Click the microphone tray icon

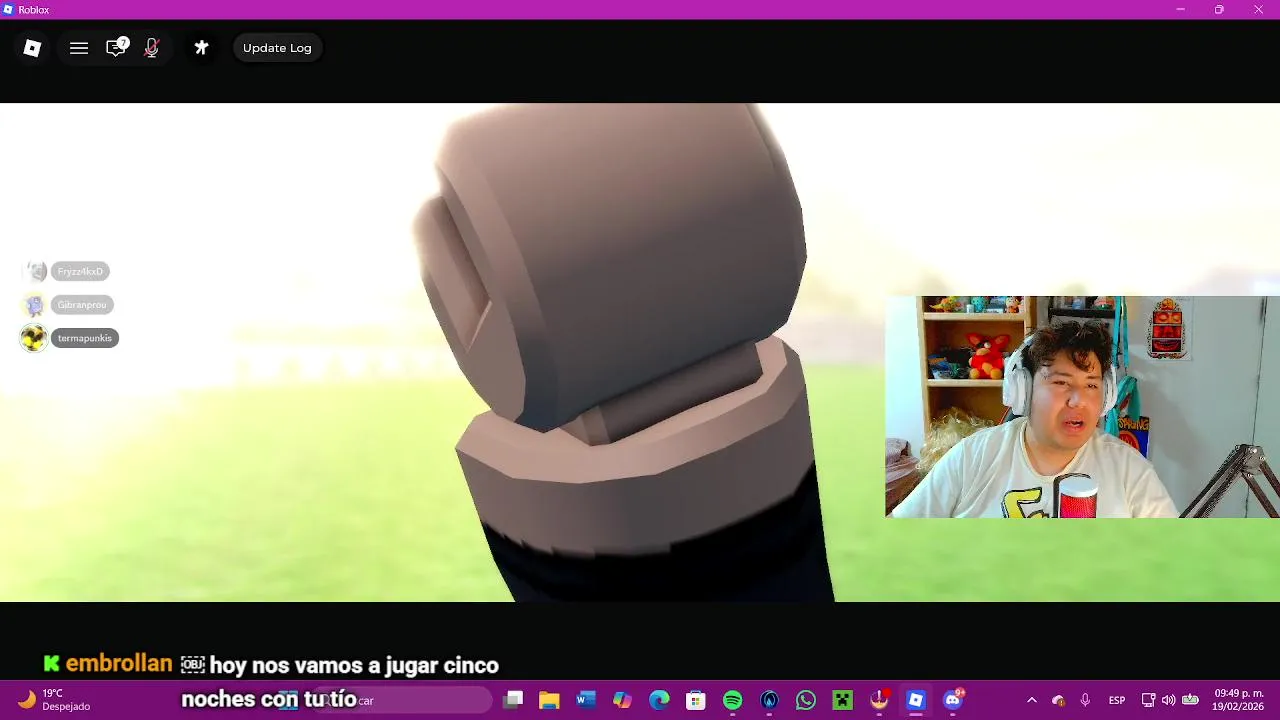tap(1085, 700)
